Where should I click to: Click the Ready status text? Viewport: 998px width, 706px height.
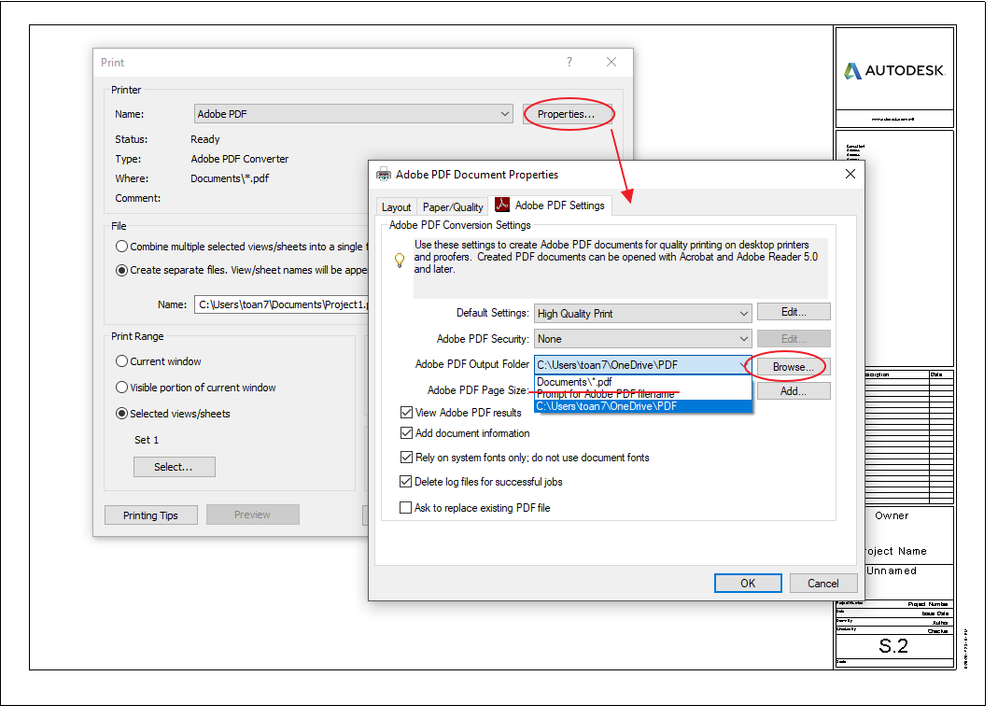tap(205, 139)
